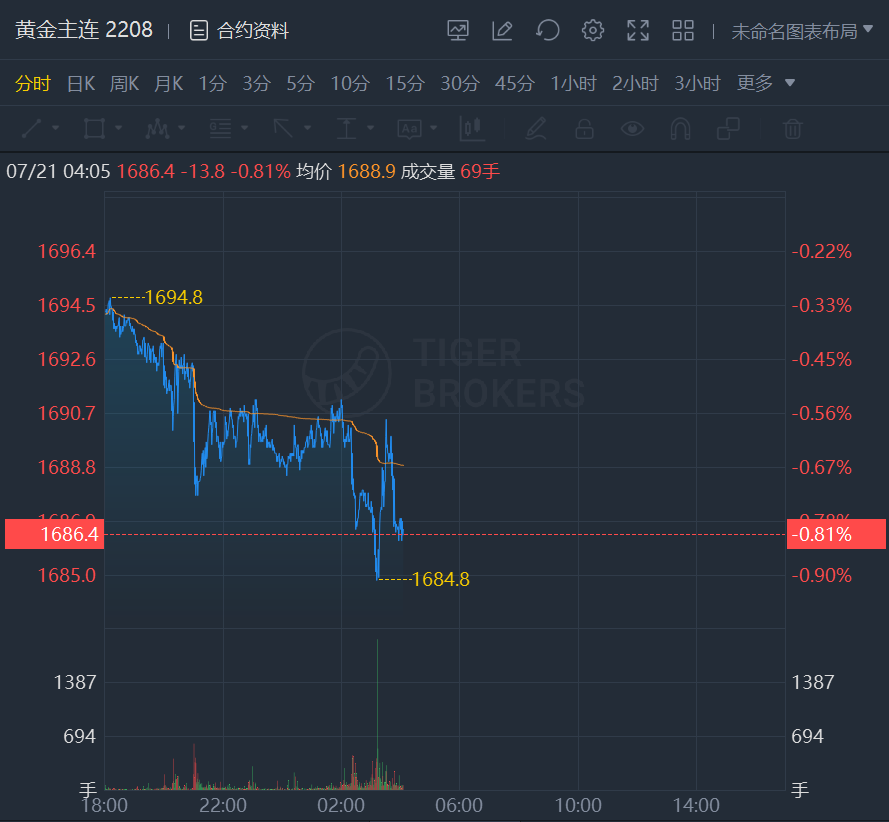This screenshot has height=822, width=889.
Task: Open the grid layout icon
Action: click(683, 31)
